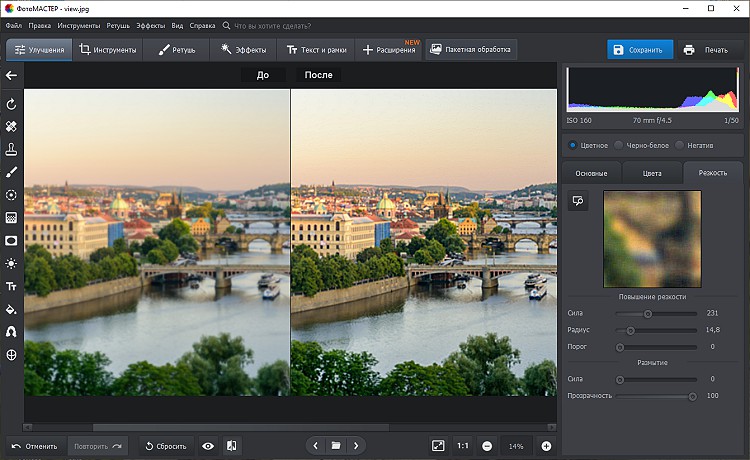This screenshot has height=460, width=750.
Task: Click the fit-to-screen icon
Action: tap(438, 445)
